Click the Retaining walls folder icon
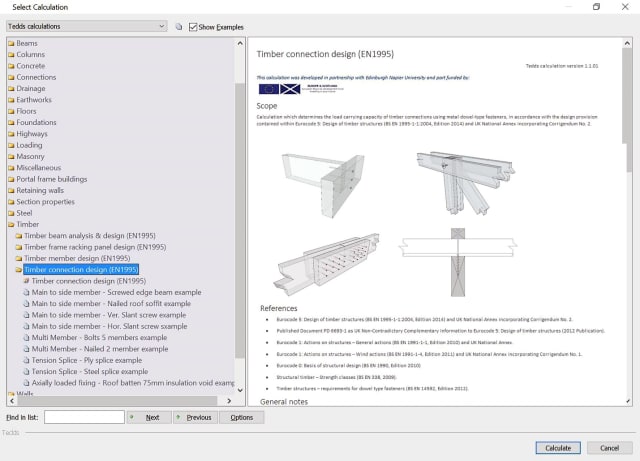Viewport: 640px width, 461px height. tap(11, 191)
